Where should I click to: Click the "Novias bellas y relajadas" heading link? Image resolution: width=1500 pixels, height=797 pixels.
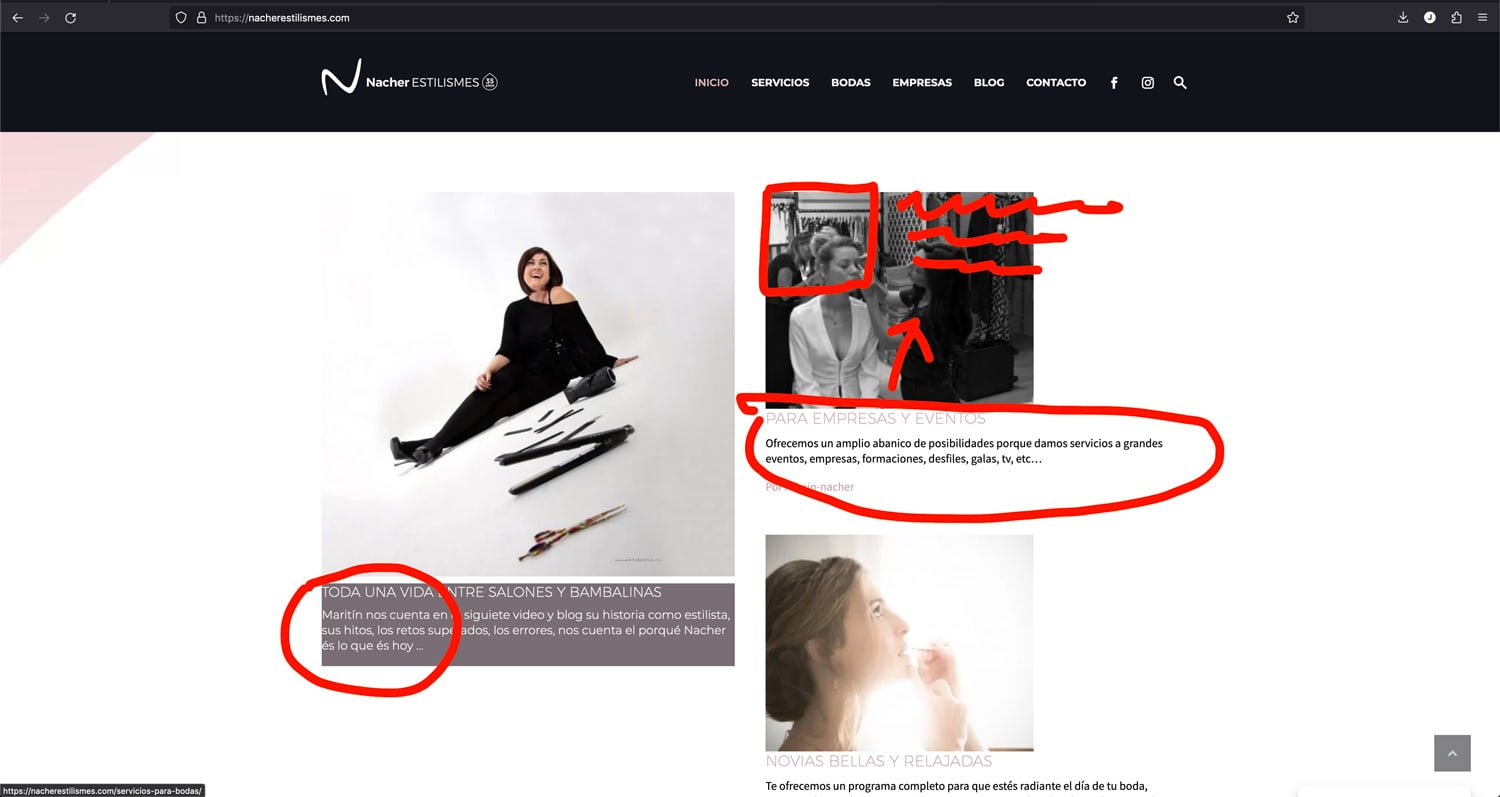(878, 761)
